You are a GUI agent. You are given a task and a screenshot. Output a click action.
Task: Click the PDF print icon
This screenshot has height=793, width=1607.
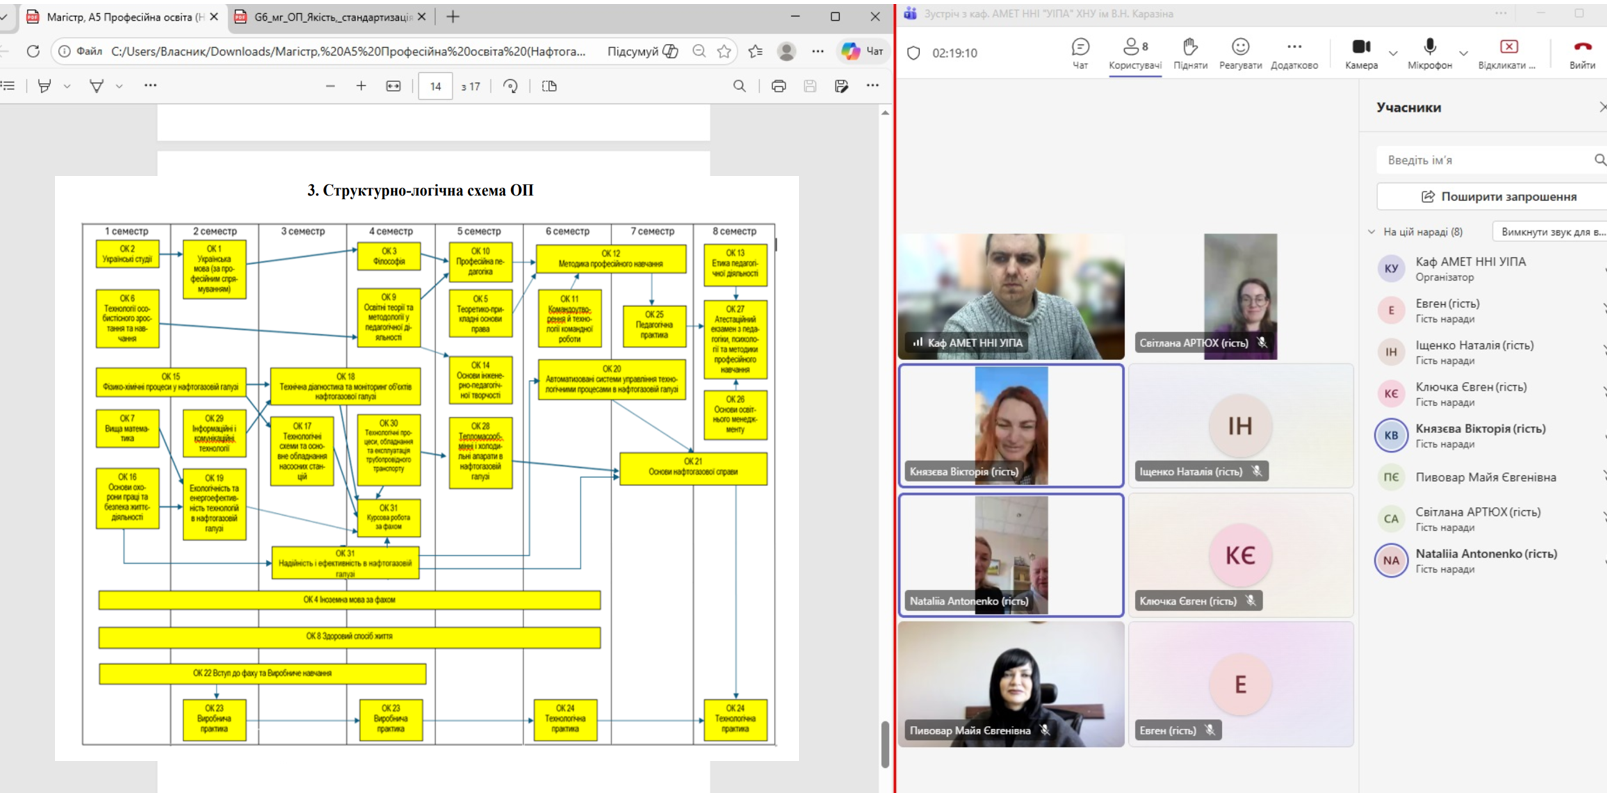click(x=778, y=86)
